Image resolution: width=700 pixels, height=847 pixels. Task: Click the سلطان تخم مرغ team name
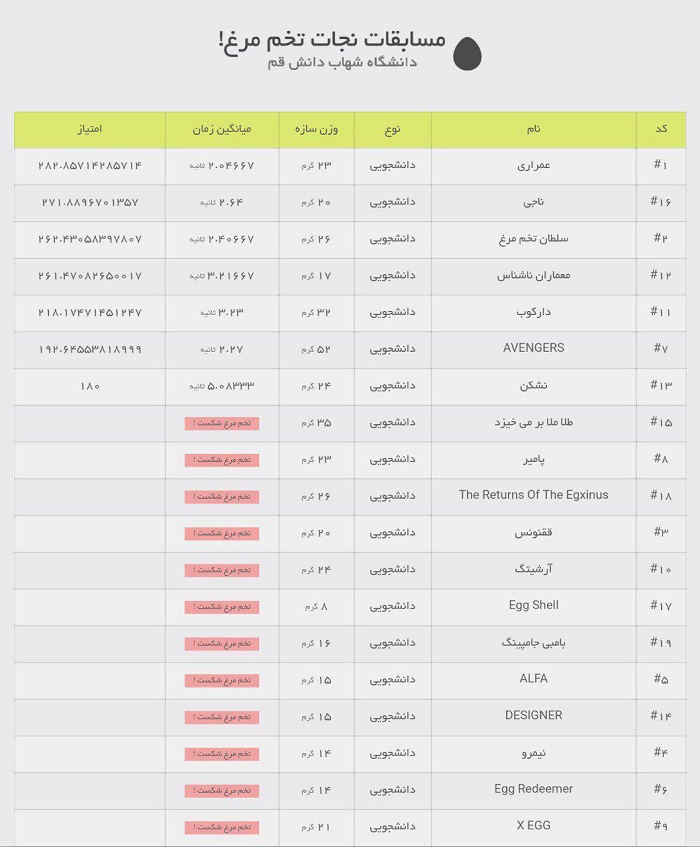coord(533,239)
